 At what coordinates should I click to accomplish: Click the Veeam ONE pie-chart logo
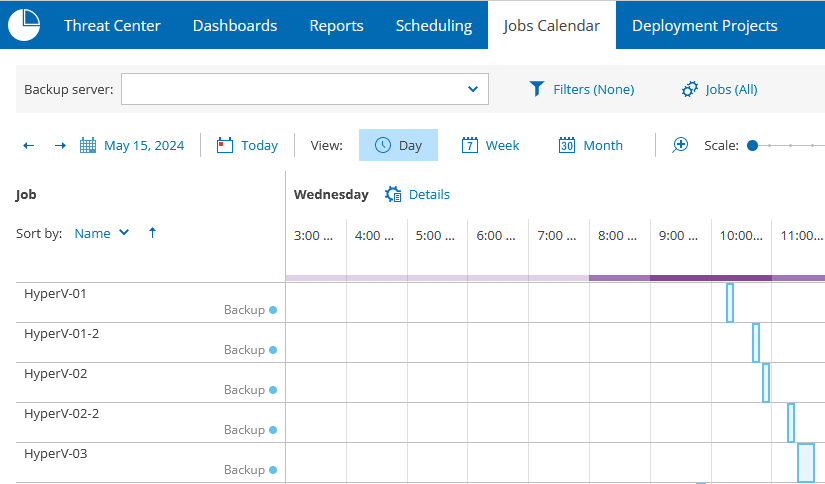click(24, 25)
